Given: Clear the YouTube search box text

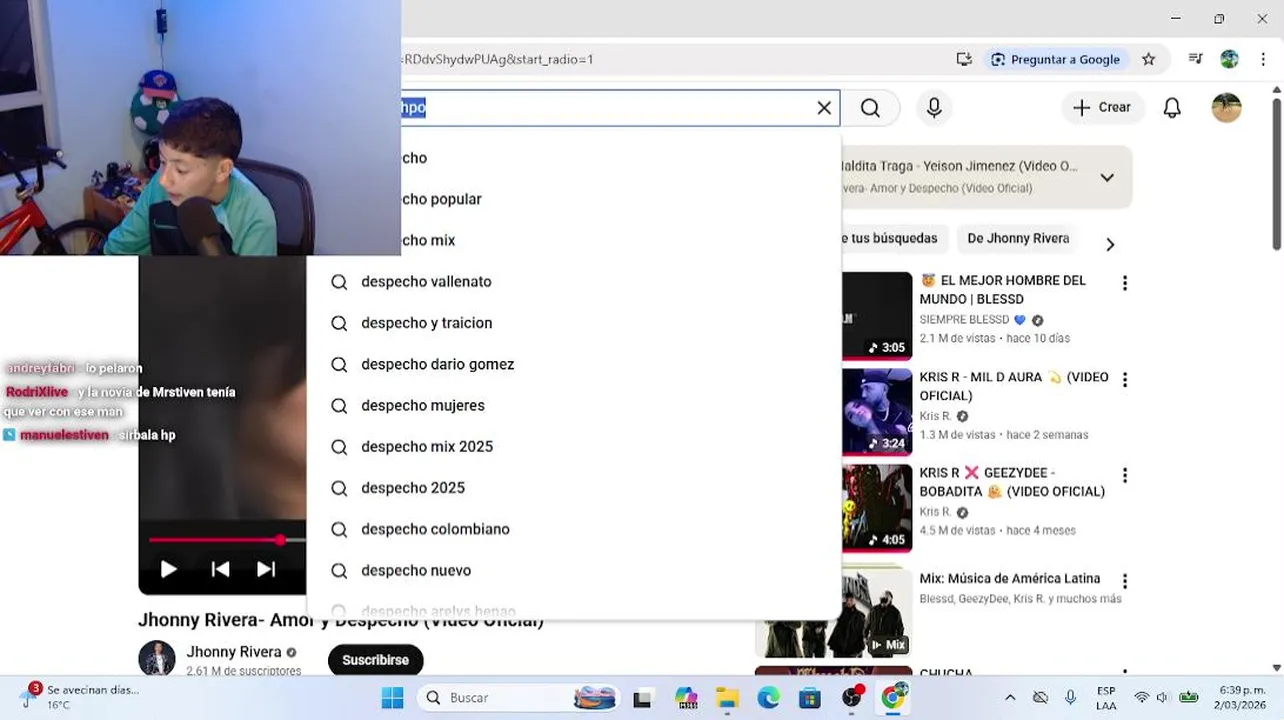Looking at the screenshot, I should pyautogui.click(x=824, y=108).
